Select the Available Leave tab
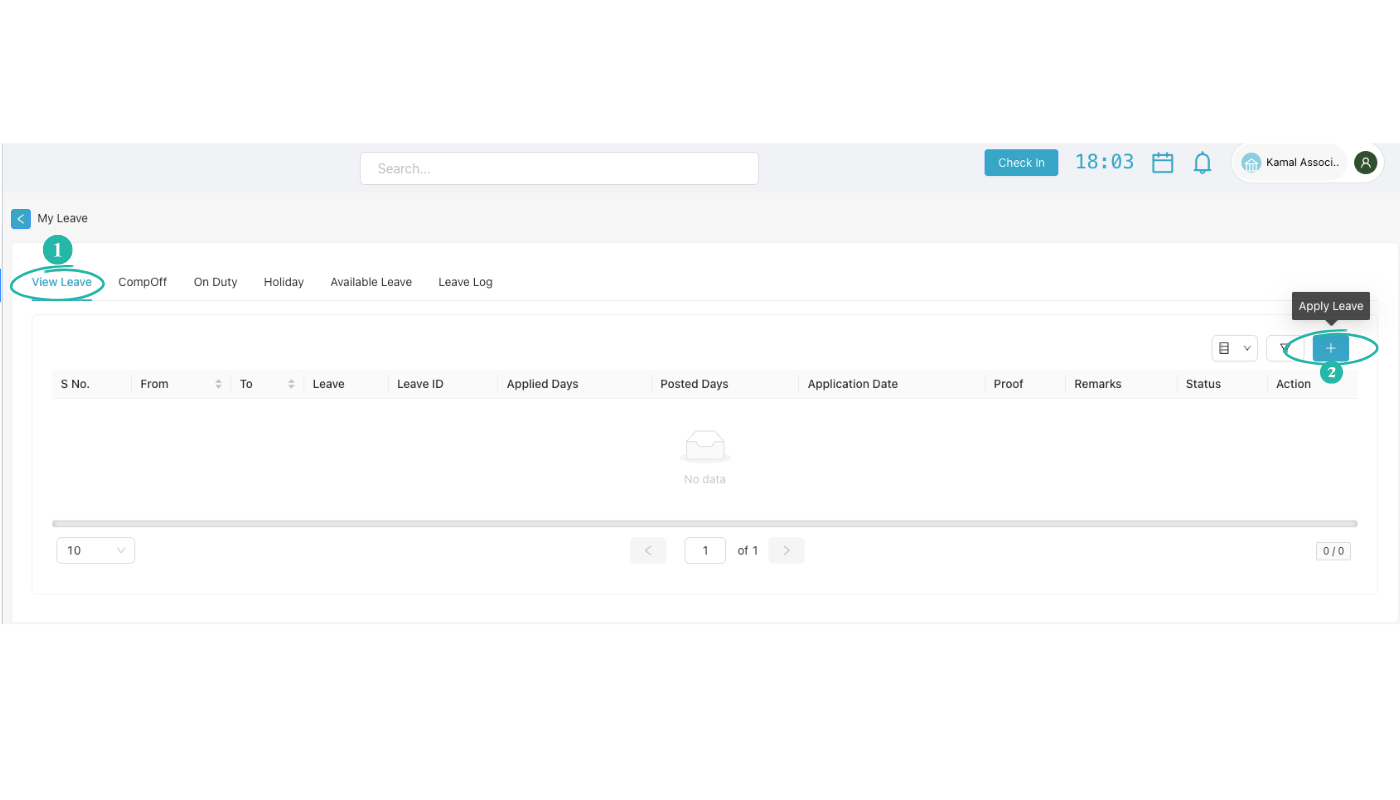This screenshot has height=800, width=1400. point(371,282)
